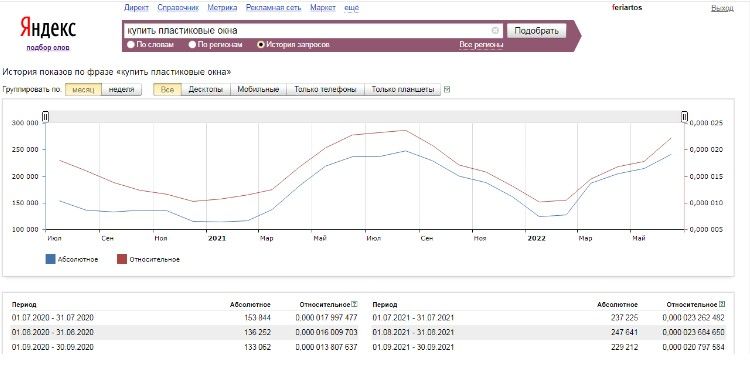Click the period 01.08.2021 - 31.08.2021
The height and width of the screenshot is (367, 750).
pyautogui.click(x=413, y=332)
